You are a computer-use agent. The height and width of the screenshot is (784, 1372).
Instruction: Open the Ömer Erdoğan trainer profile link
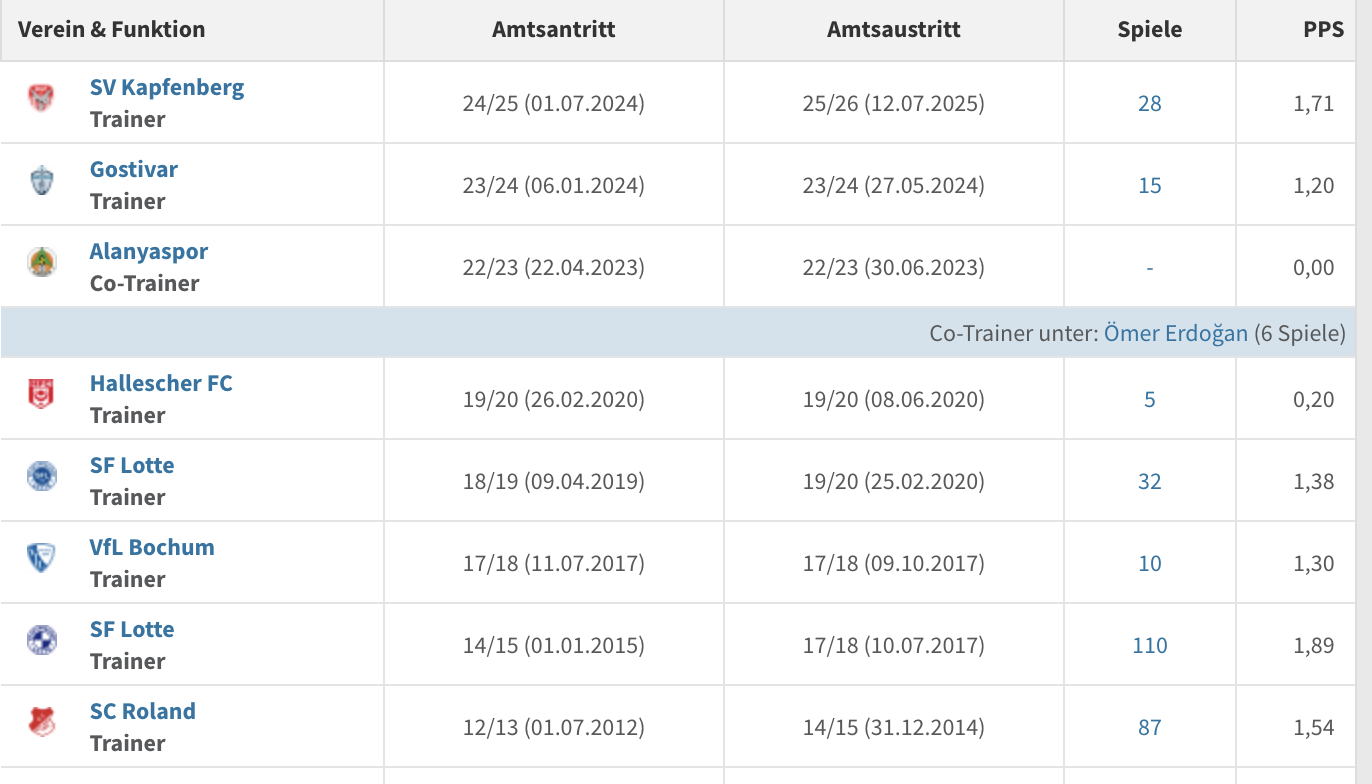click(x=1175, y=333)
